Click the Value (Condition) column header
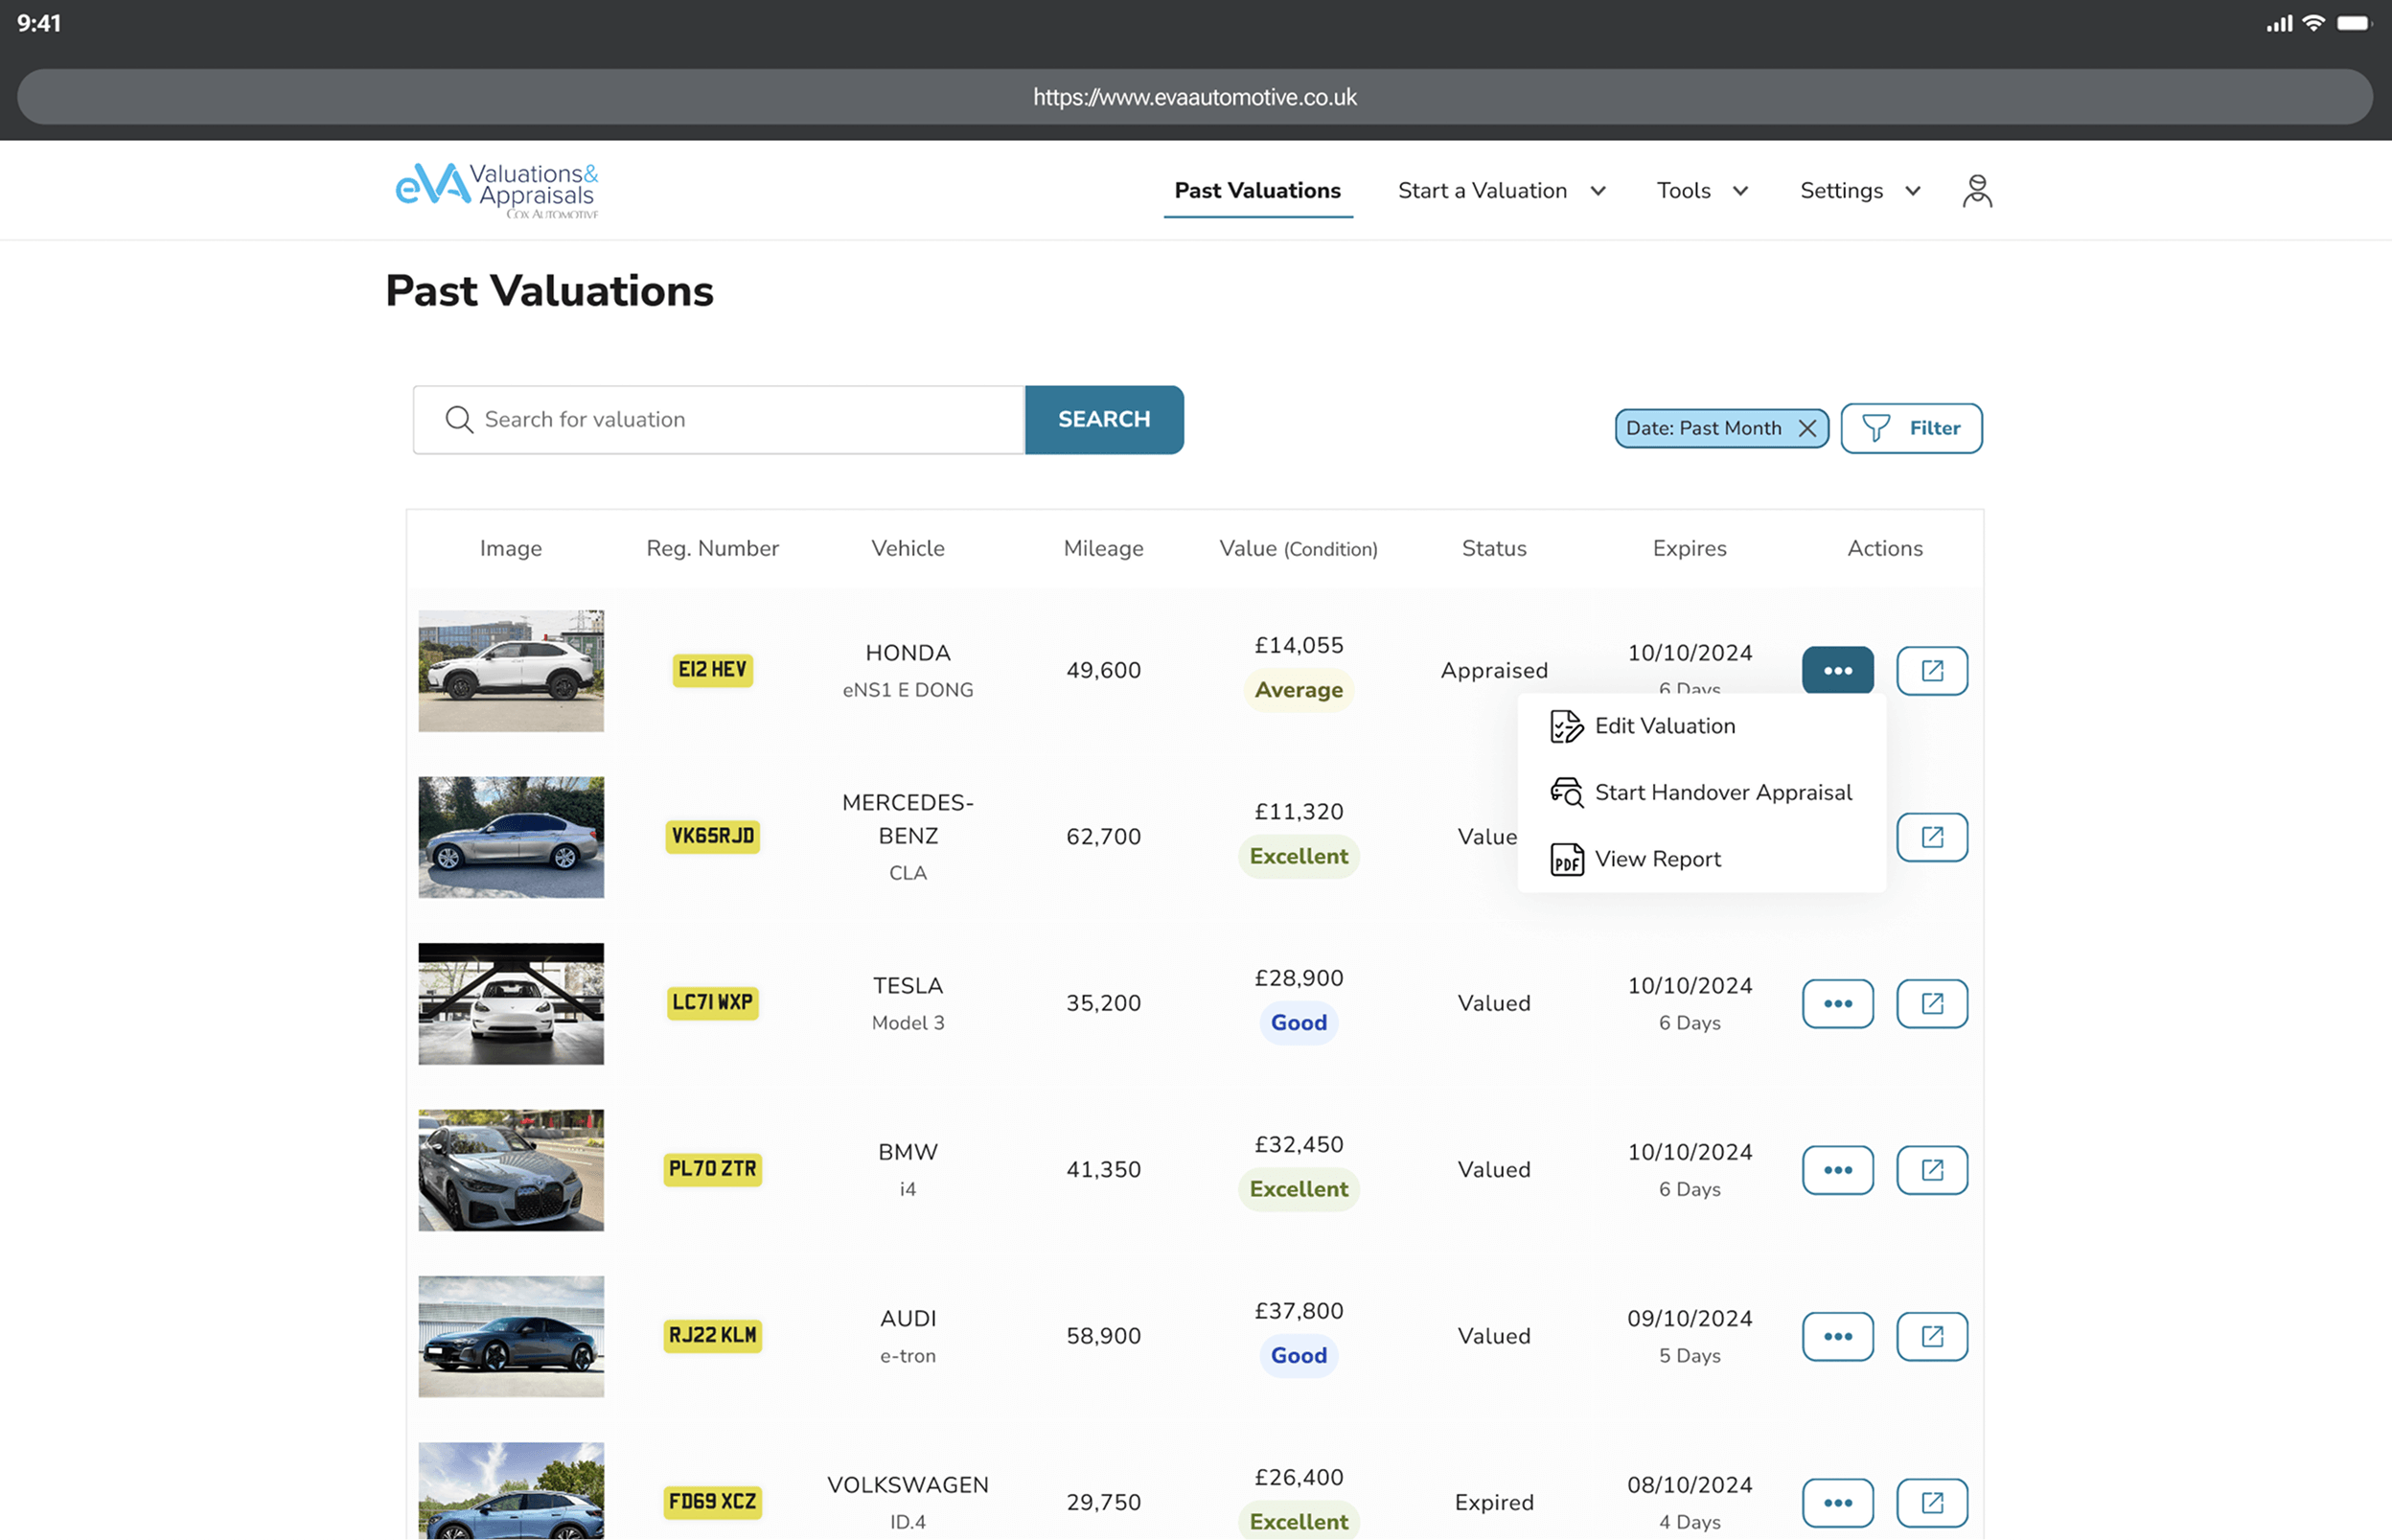Viewport: 2392px width, 1540px height. click(x=1298, y=548)
